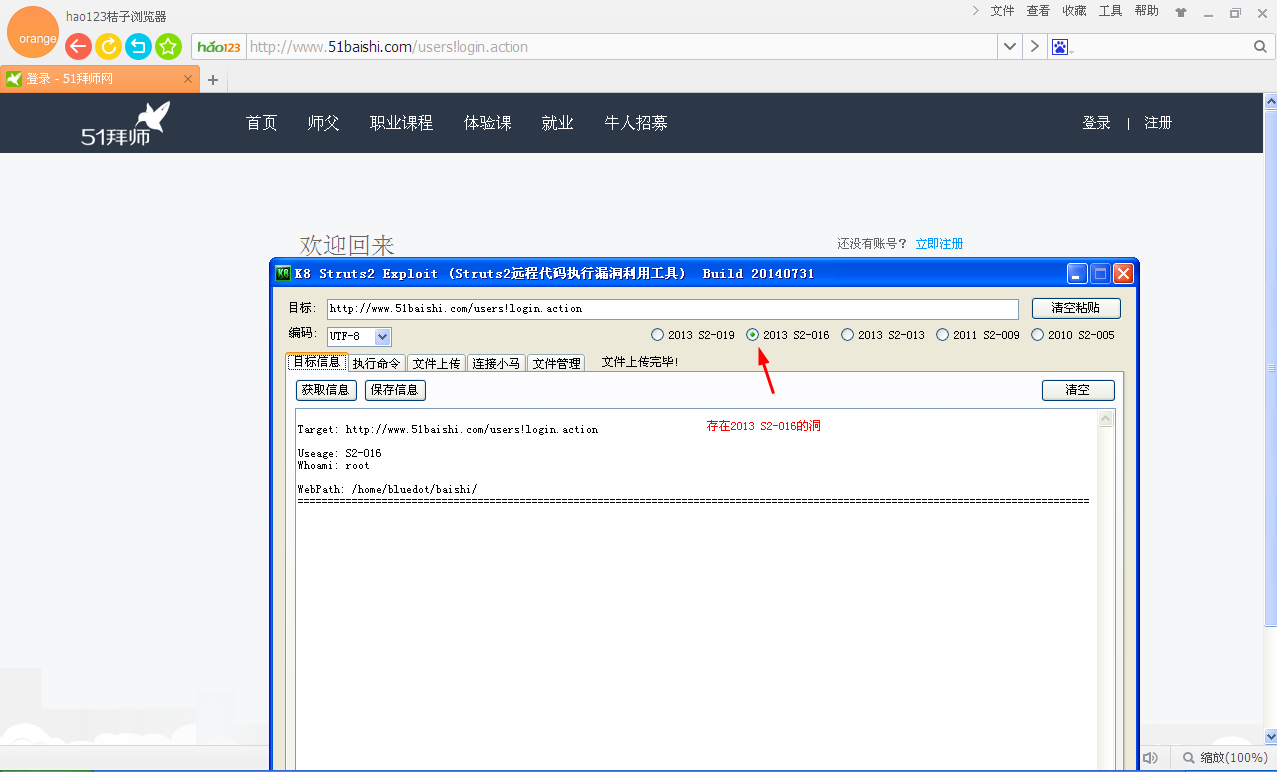Open Baidu paw search engine selector
Viewport: 1277px width, 772px height.
(1061, 47)
